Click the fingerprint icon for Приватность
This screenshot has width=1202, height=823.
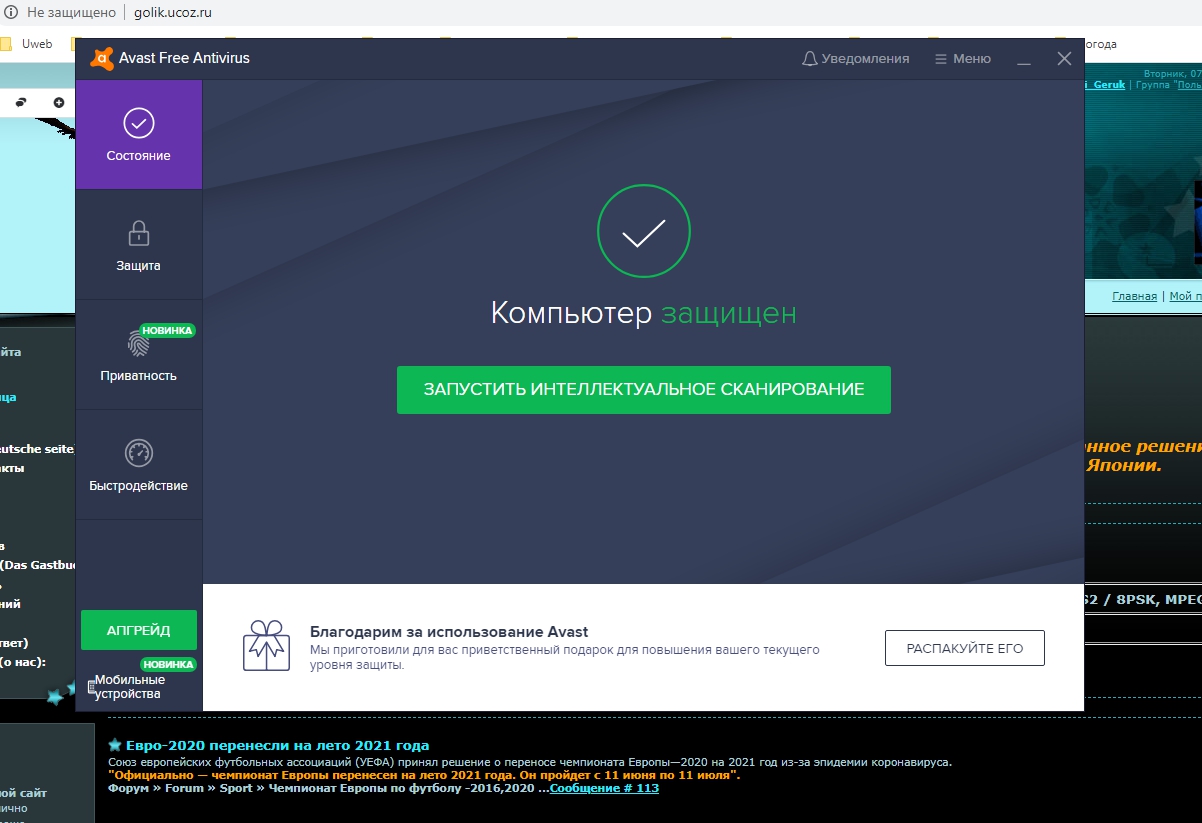(x=139, y=344)
